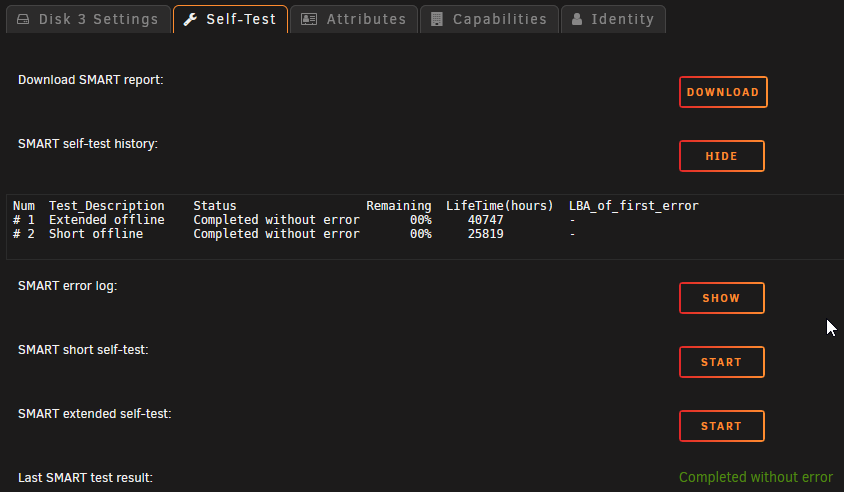Click the LifeTime hours value 40747
844x492 pixels.
(x=486, y=220)
